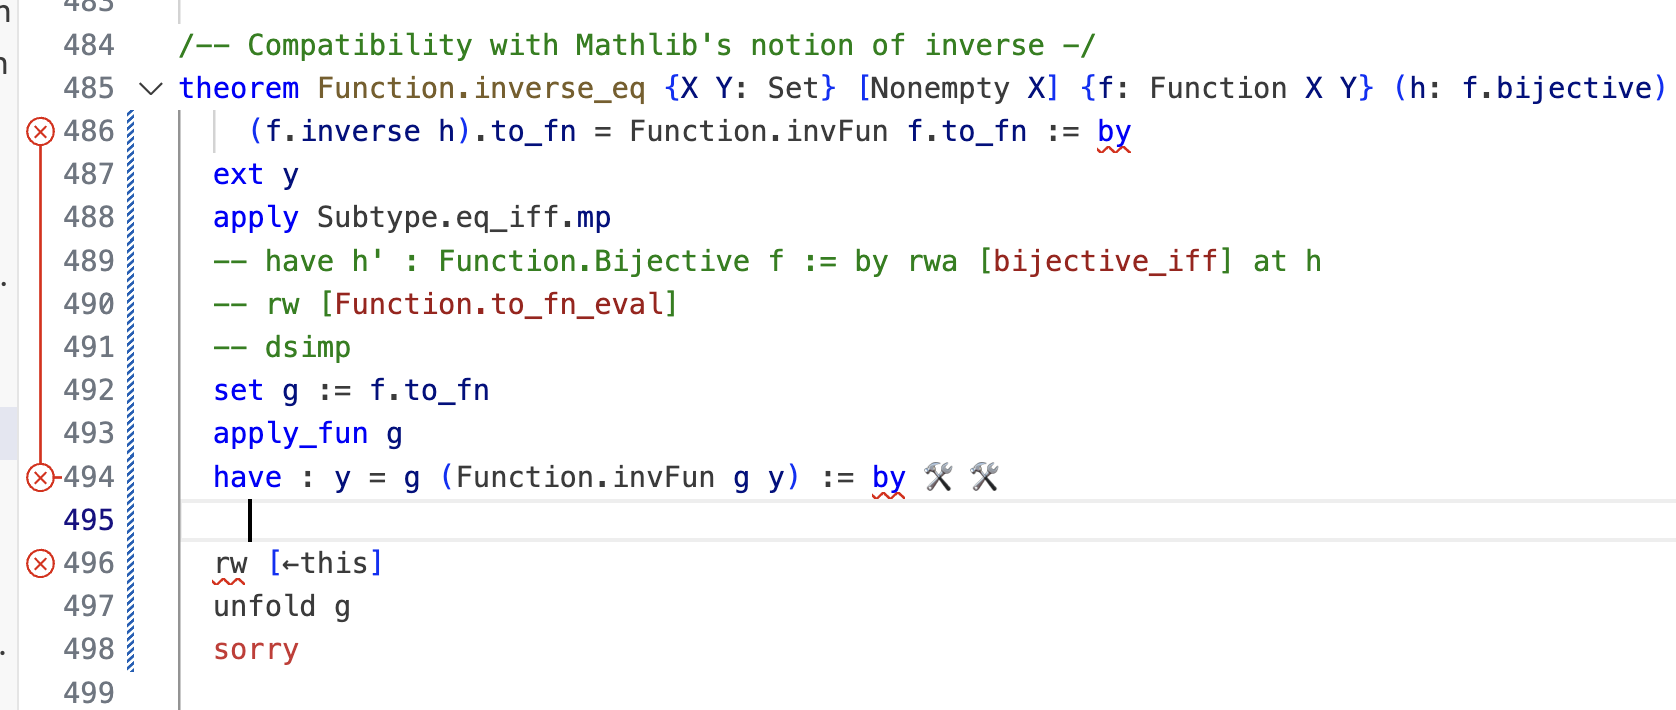This screenshot has width=1676, height=710.
Task: Click the error icon beside line 486
Action: click(40, 131)
